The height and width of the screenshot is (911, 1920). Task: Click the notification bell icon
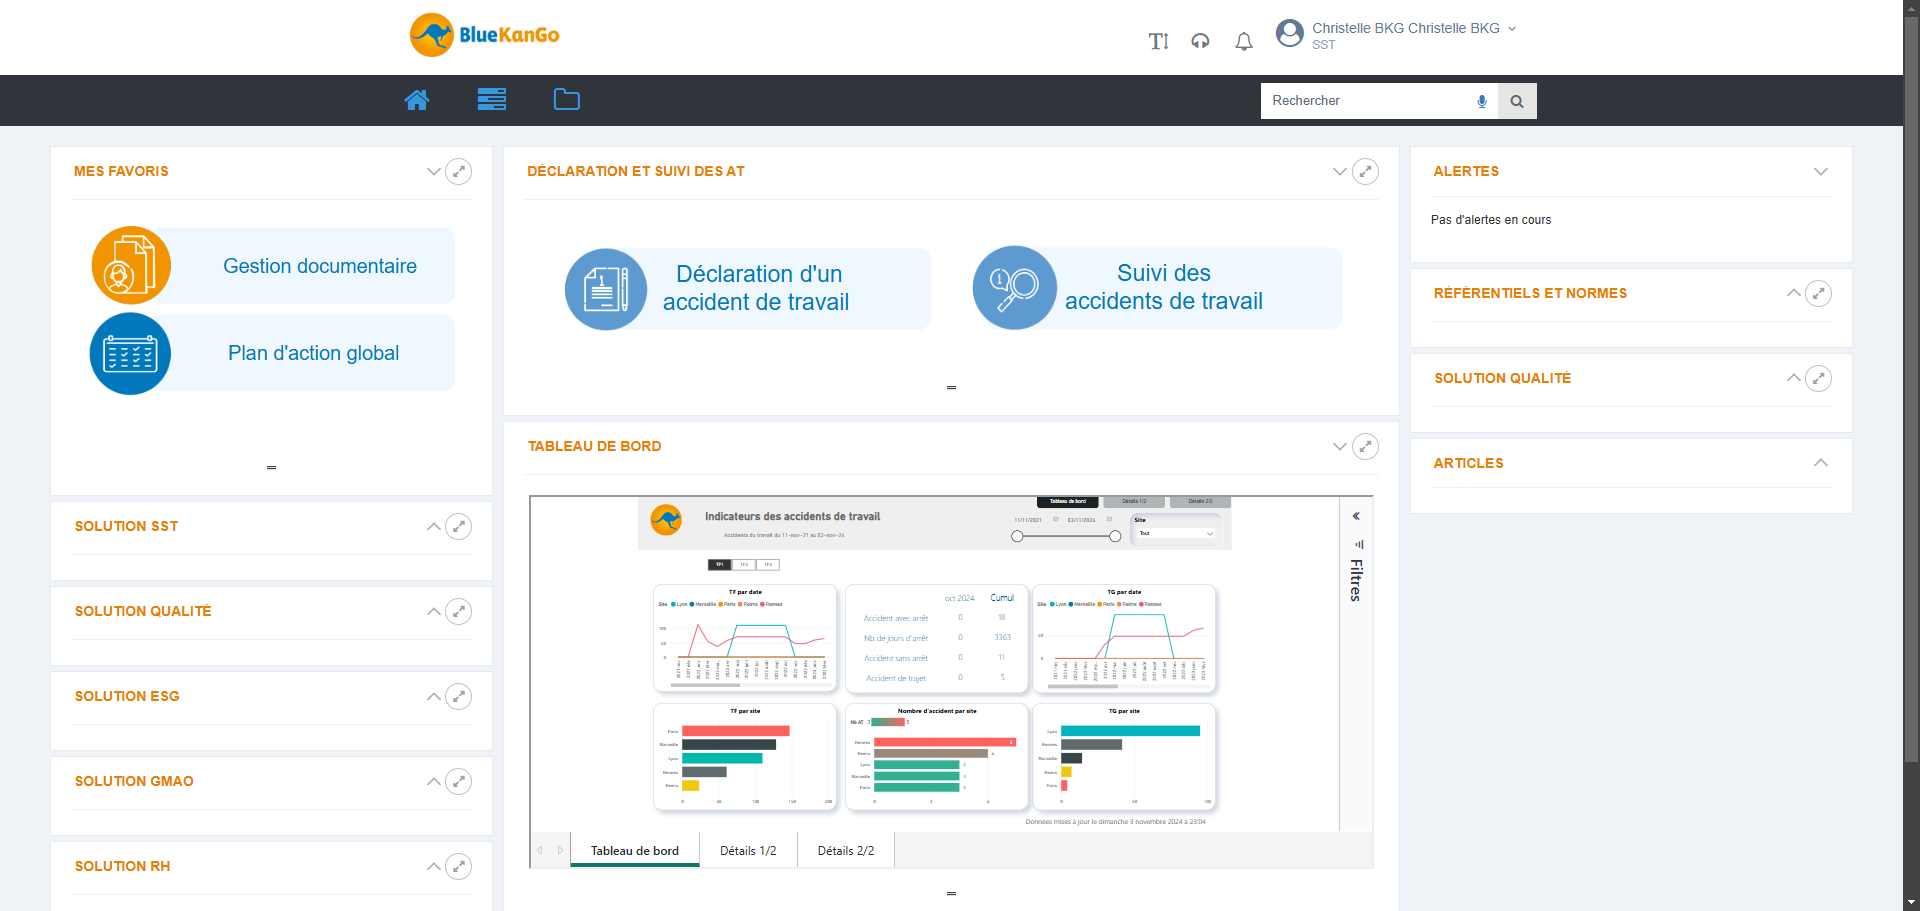(1243, 41)
